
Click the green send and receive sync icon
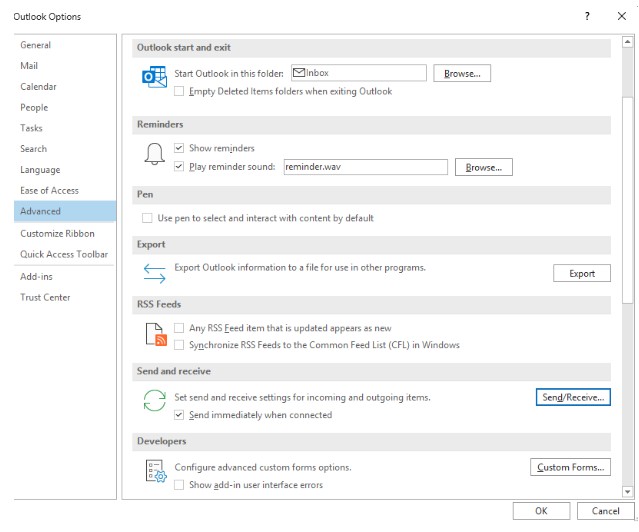coord(154,400)
